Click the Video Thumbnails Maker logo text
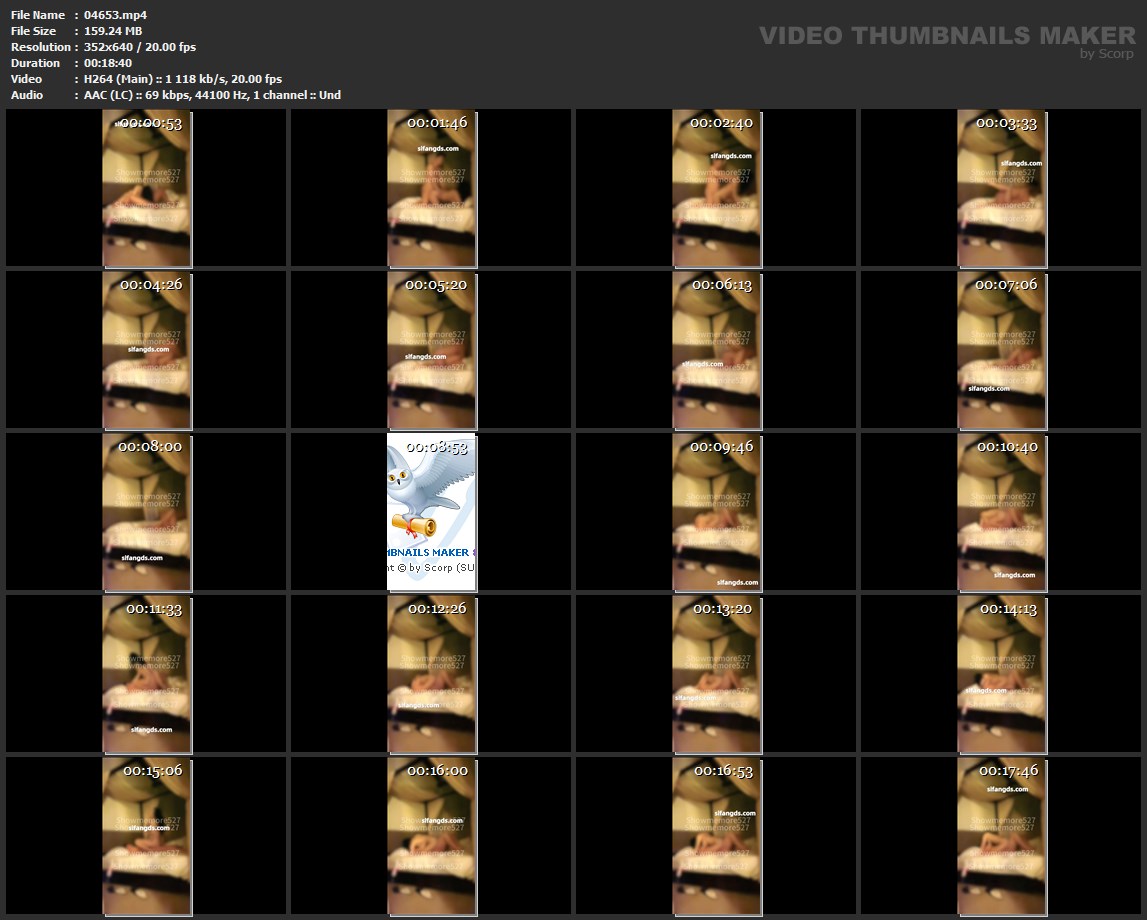Viewport: 1147px width, 920px height. pyautogui.click(x=946, y=35)
